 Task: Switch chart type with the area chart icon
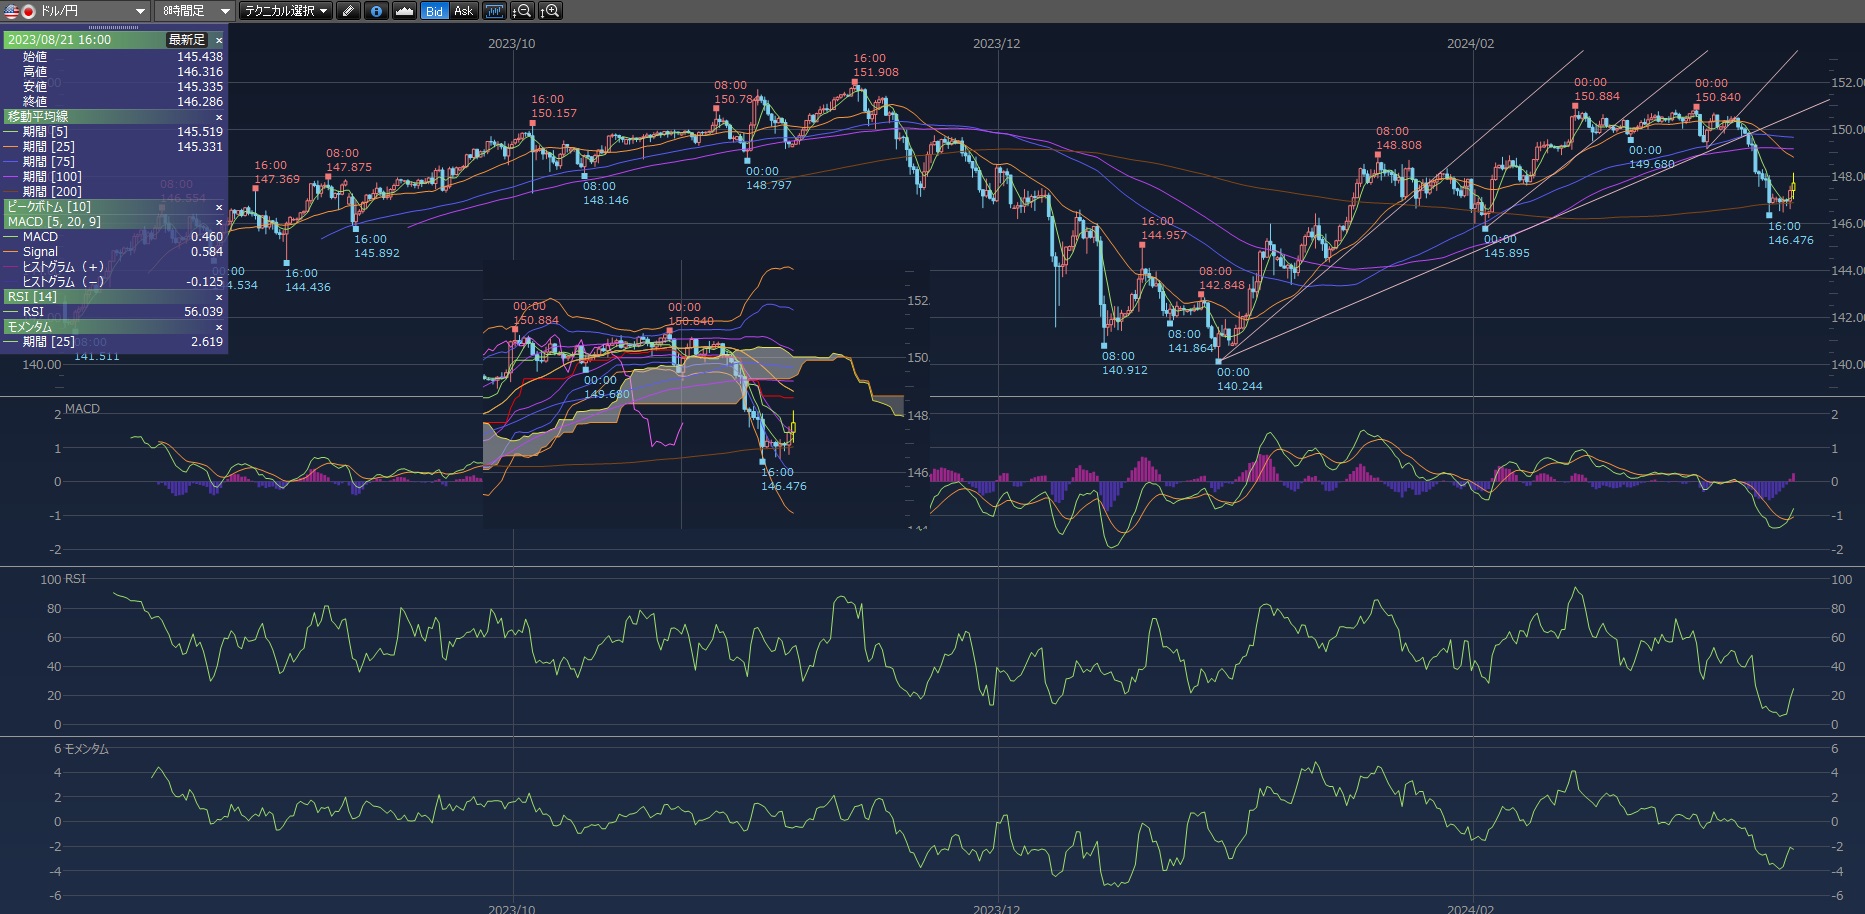tap(404, 11)
